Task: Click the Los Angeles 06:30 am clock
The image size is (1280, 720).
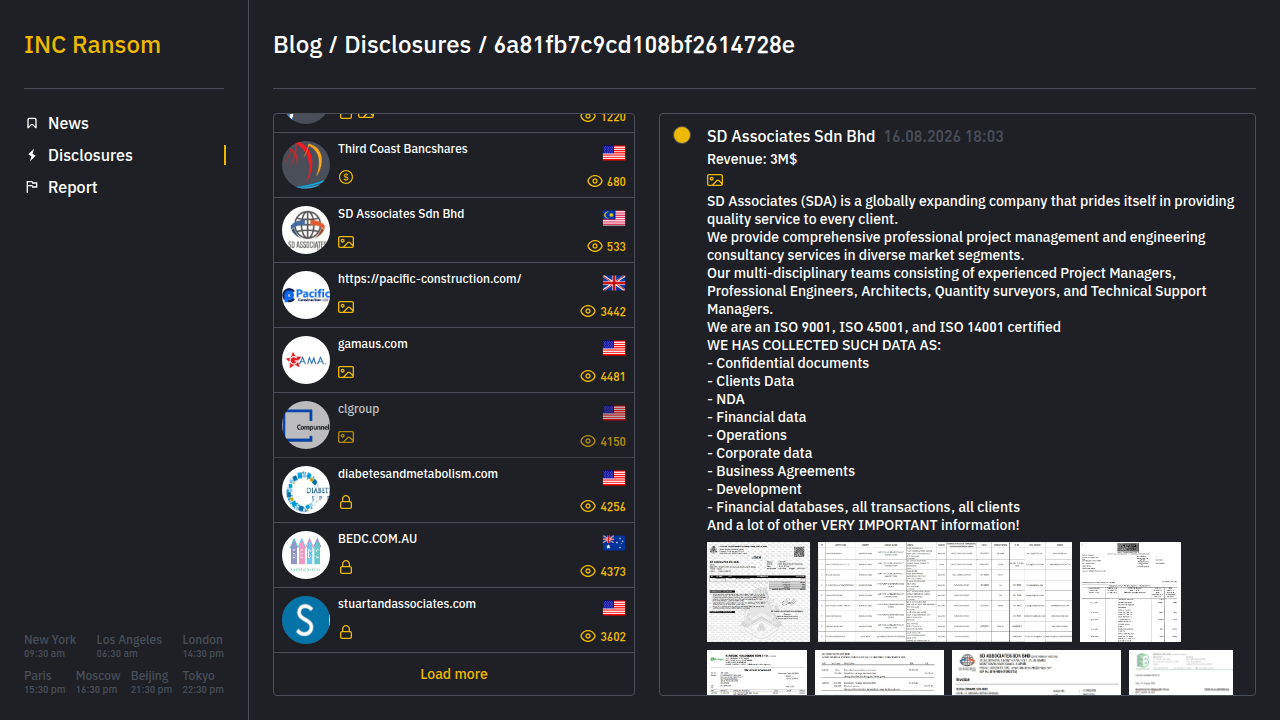Action: (x=129, y=646)
